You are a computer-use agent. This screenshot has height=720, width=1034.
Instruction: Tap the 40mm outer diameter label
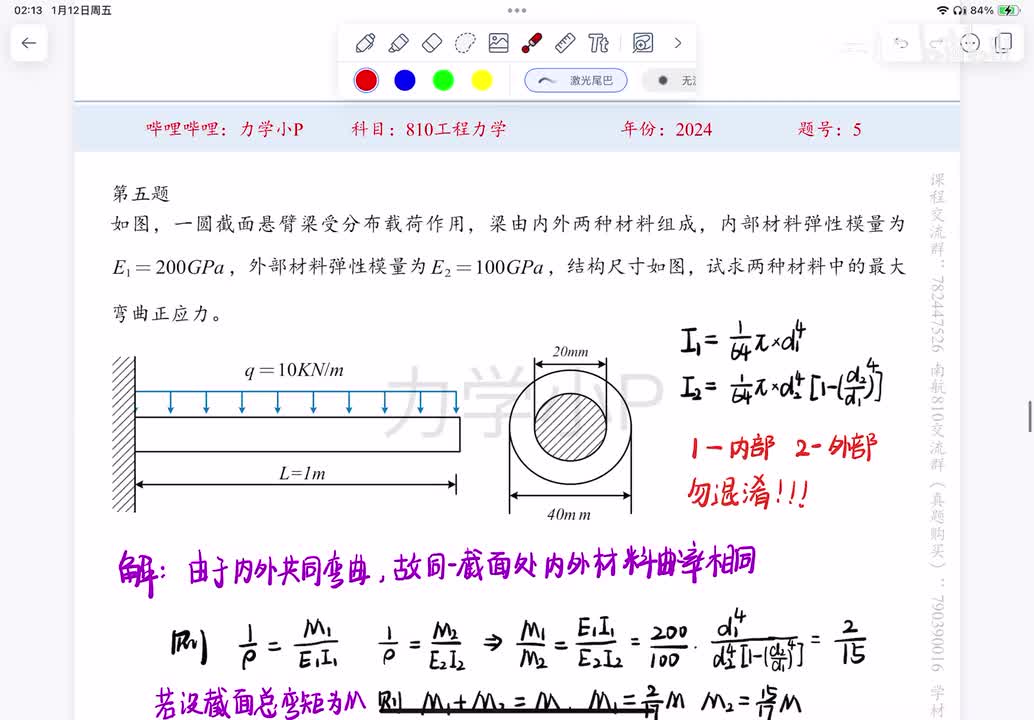pyautogui.click(x=569, y=514)
